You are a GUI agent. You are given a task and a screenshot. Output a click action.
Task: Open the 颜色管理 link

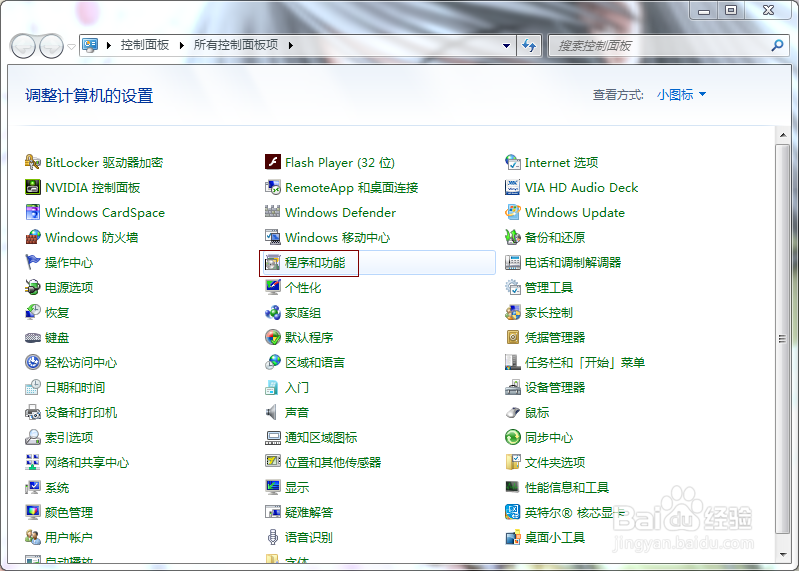pos(69,512)
